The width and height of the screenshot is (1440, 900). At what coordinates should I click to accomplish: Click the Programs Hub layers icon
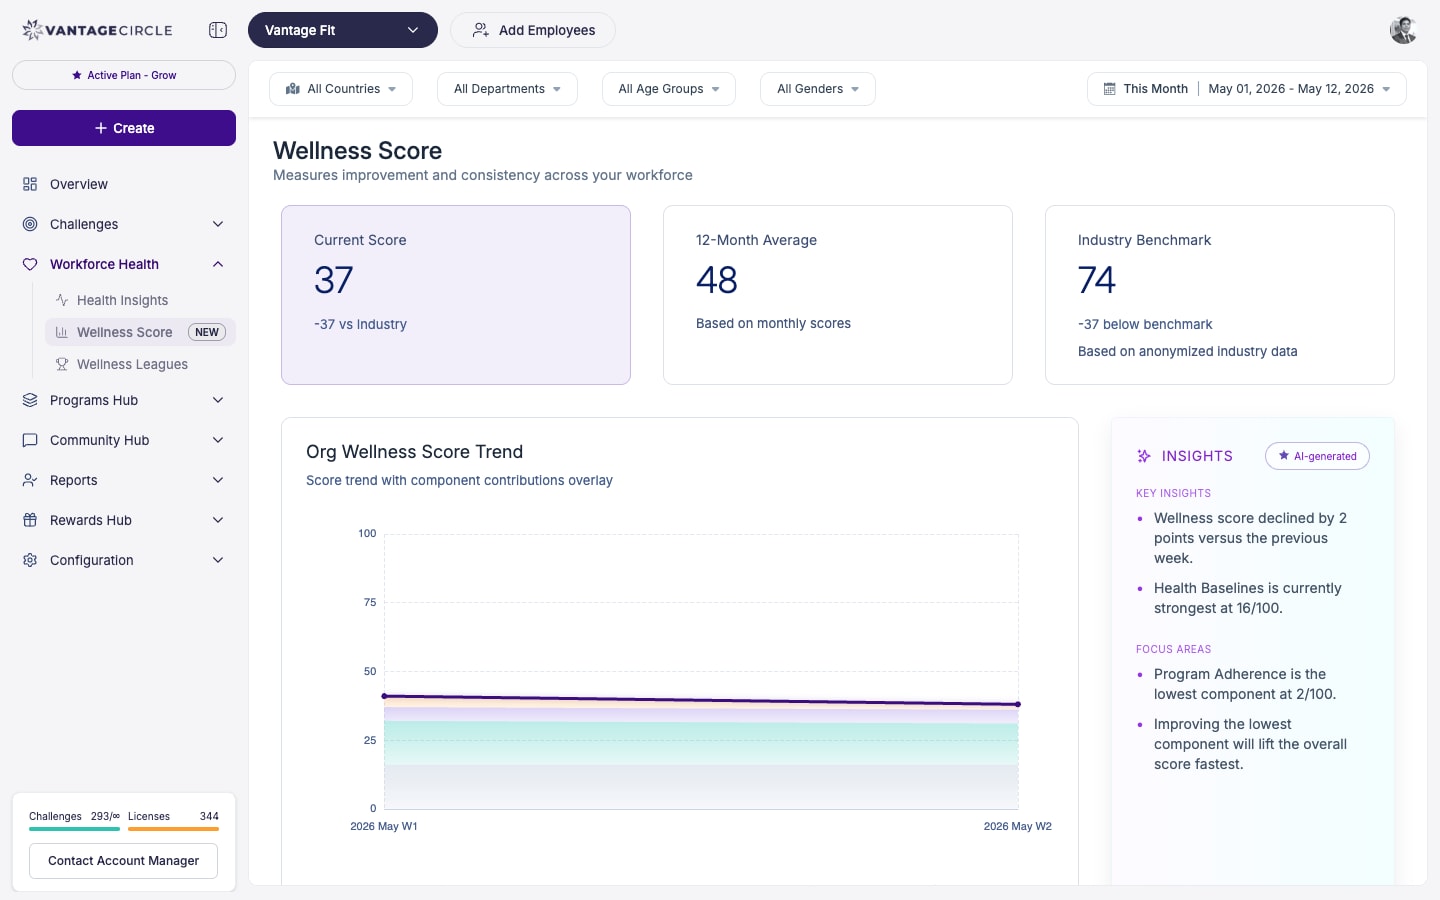click(30, 400)
